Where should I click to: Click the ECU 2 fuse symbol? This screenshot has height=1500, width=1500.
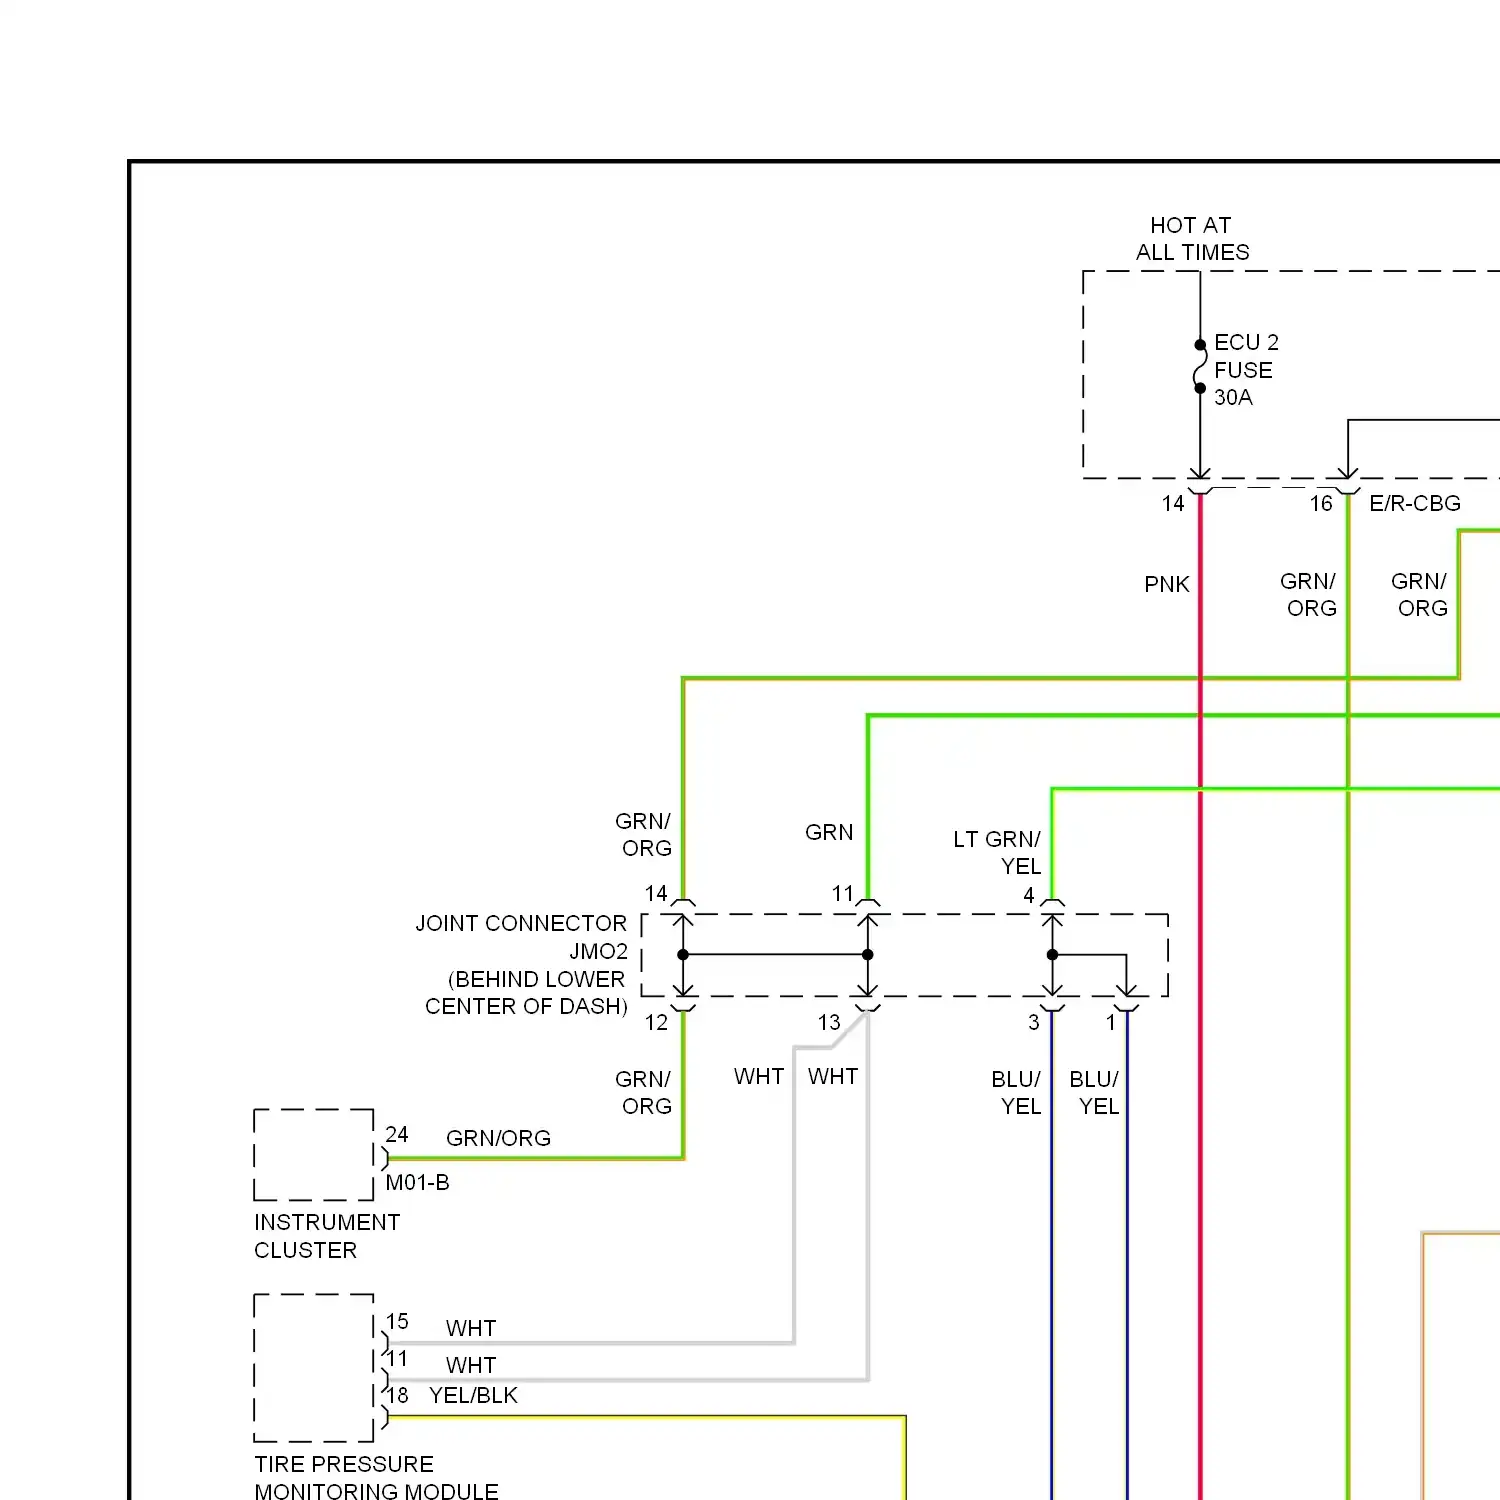click(1200, 367)
